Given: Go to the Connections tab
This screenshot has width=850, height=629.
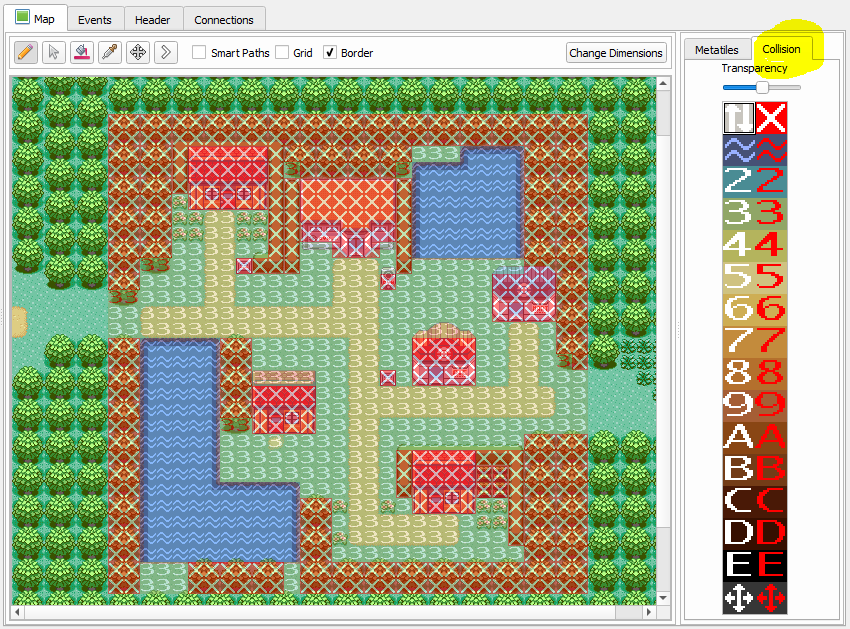Looking at the screenshot, I should coord(224,20).
